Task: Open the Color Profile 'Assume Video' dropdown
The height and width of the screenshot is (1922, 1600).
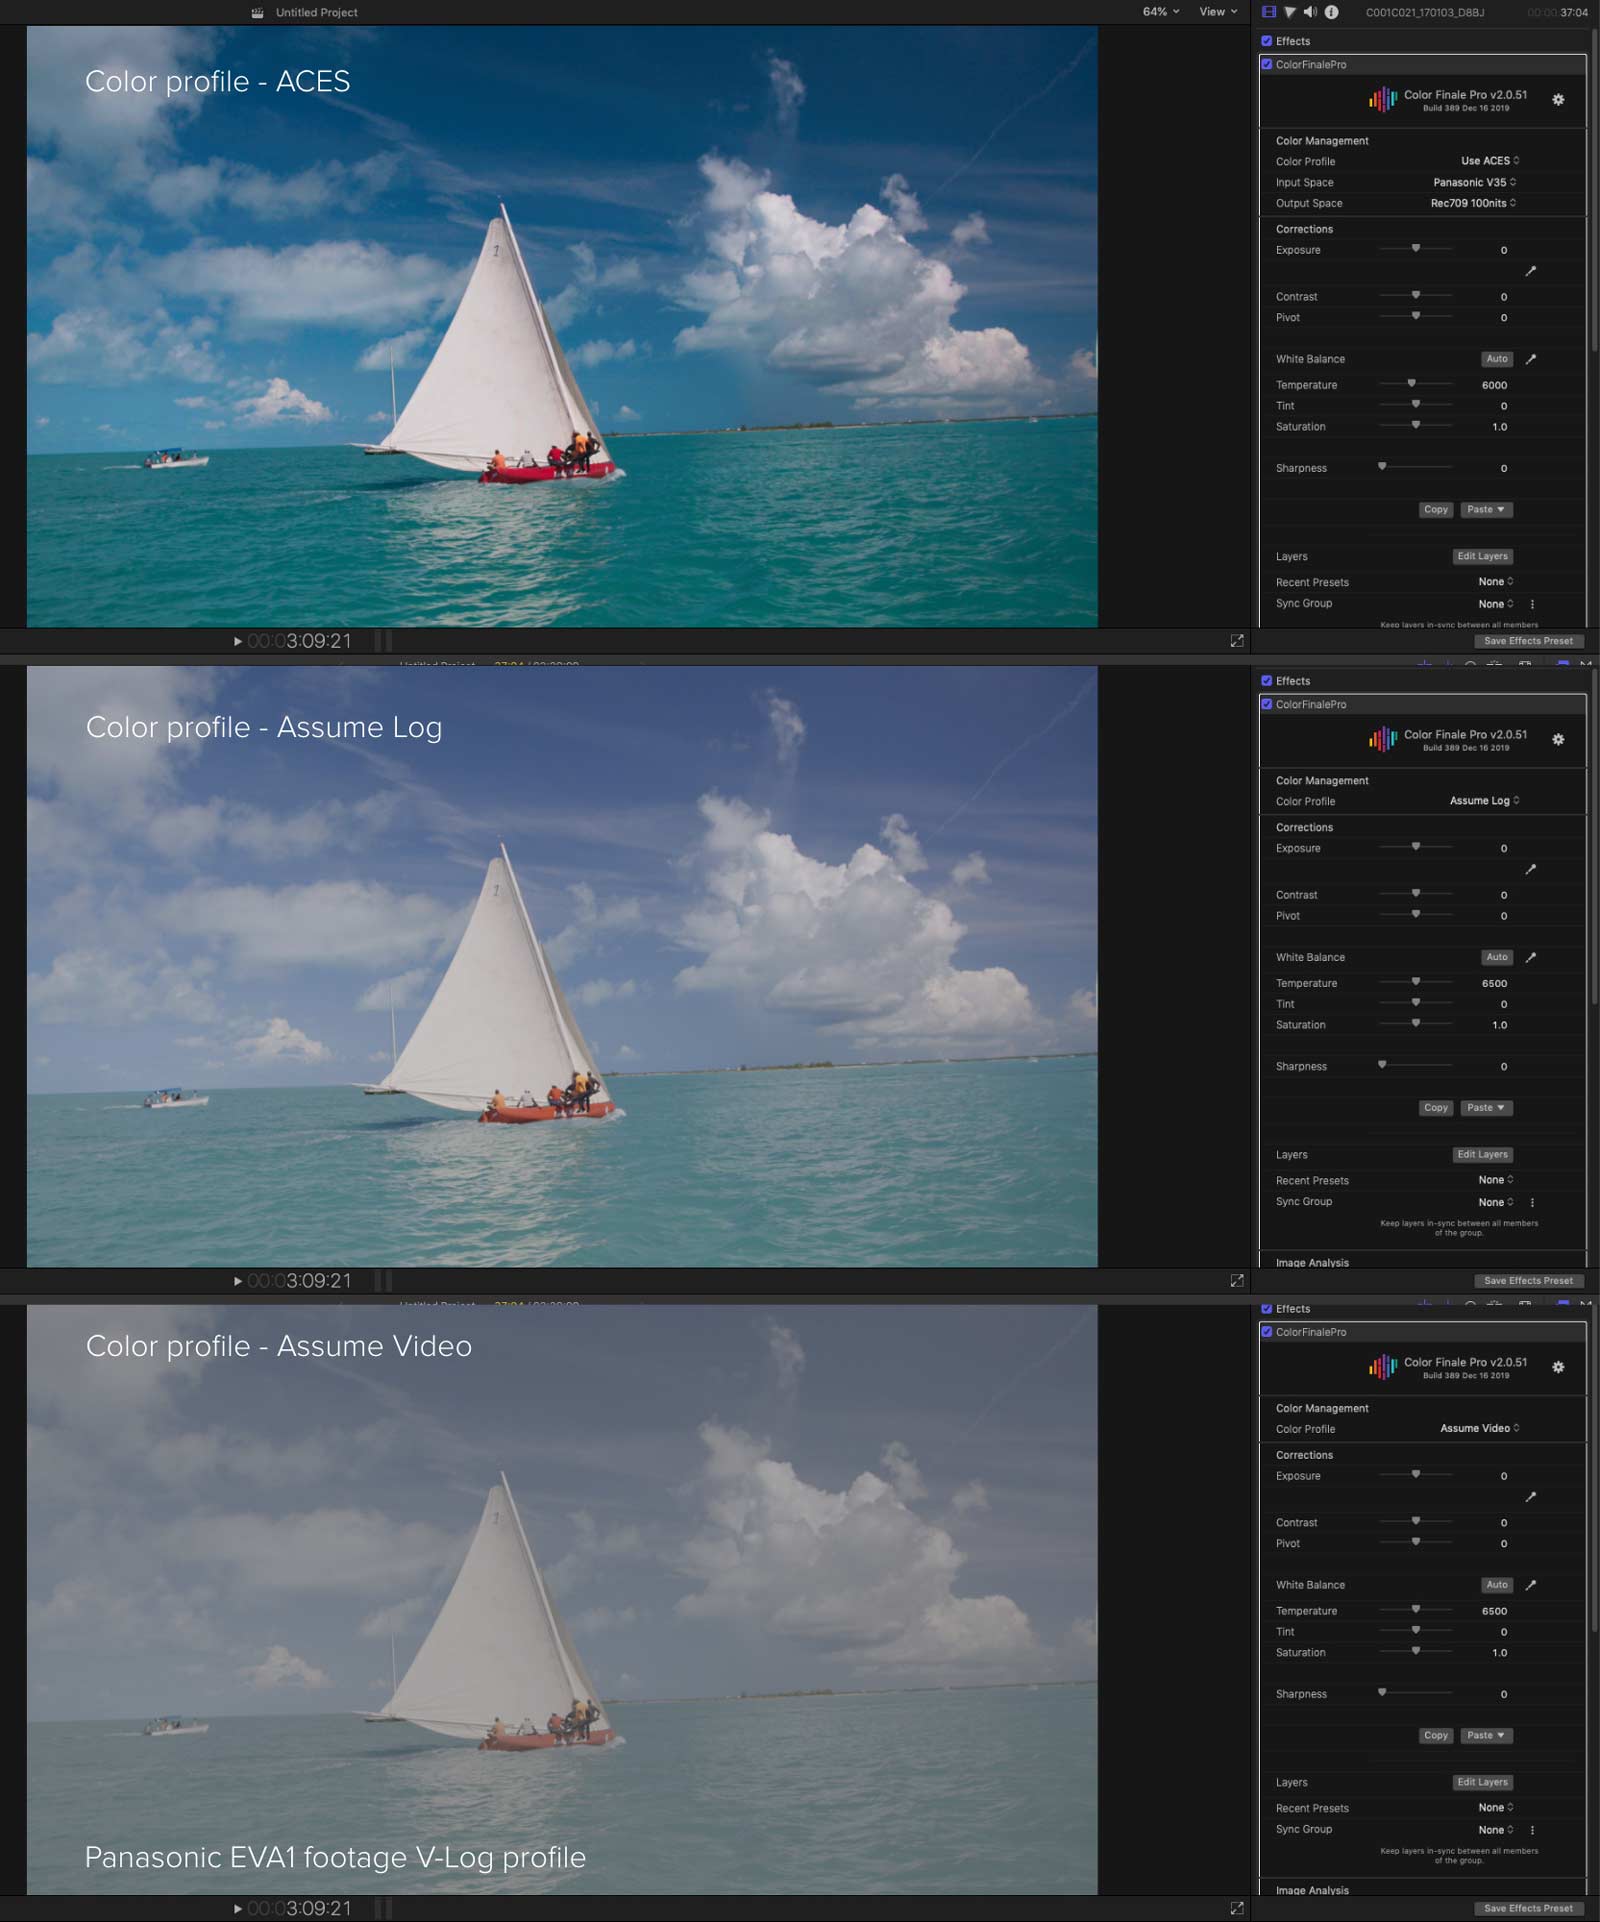Action: pyautogui.click(x=1480, y=1429)
